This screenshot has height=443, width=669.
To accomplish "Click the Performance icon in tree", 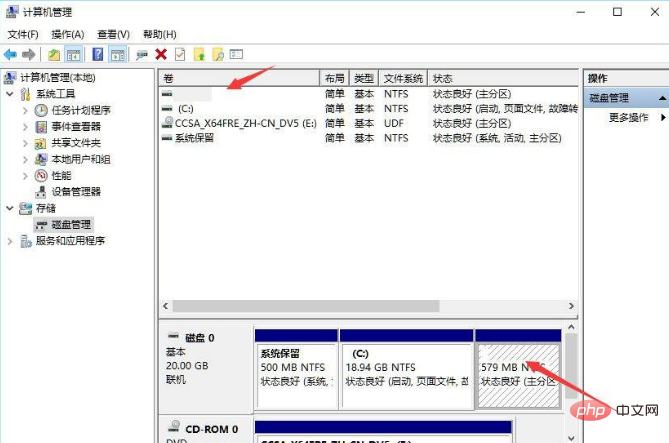I will point(41,175).
